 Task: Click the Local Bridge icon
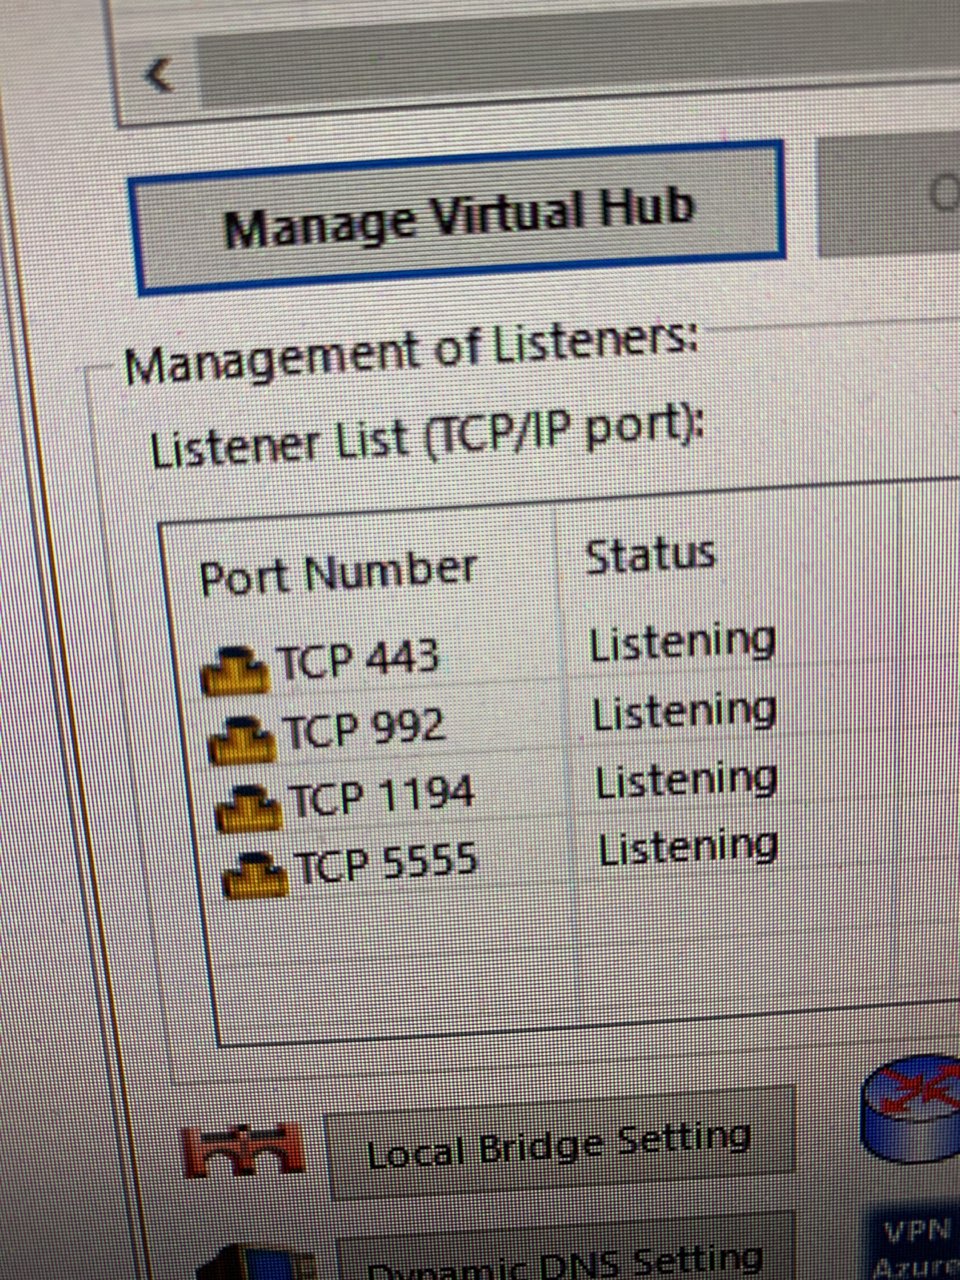click(x=244, y=1149)
